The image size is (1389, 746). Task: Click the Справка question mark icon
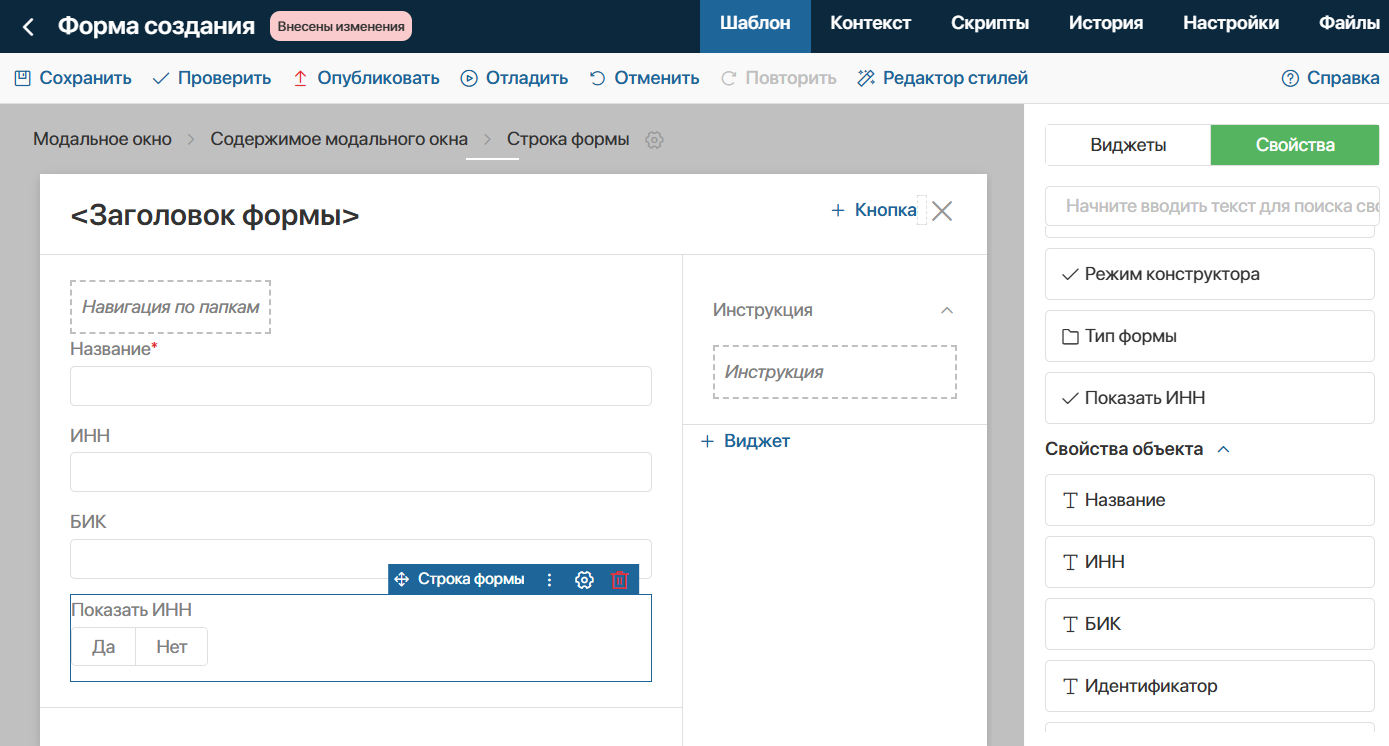point(1290,78)
